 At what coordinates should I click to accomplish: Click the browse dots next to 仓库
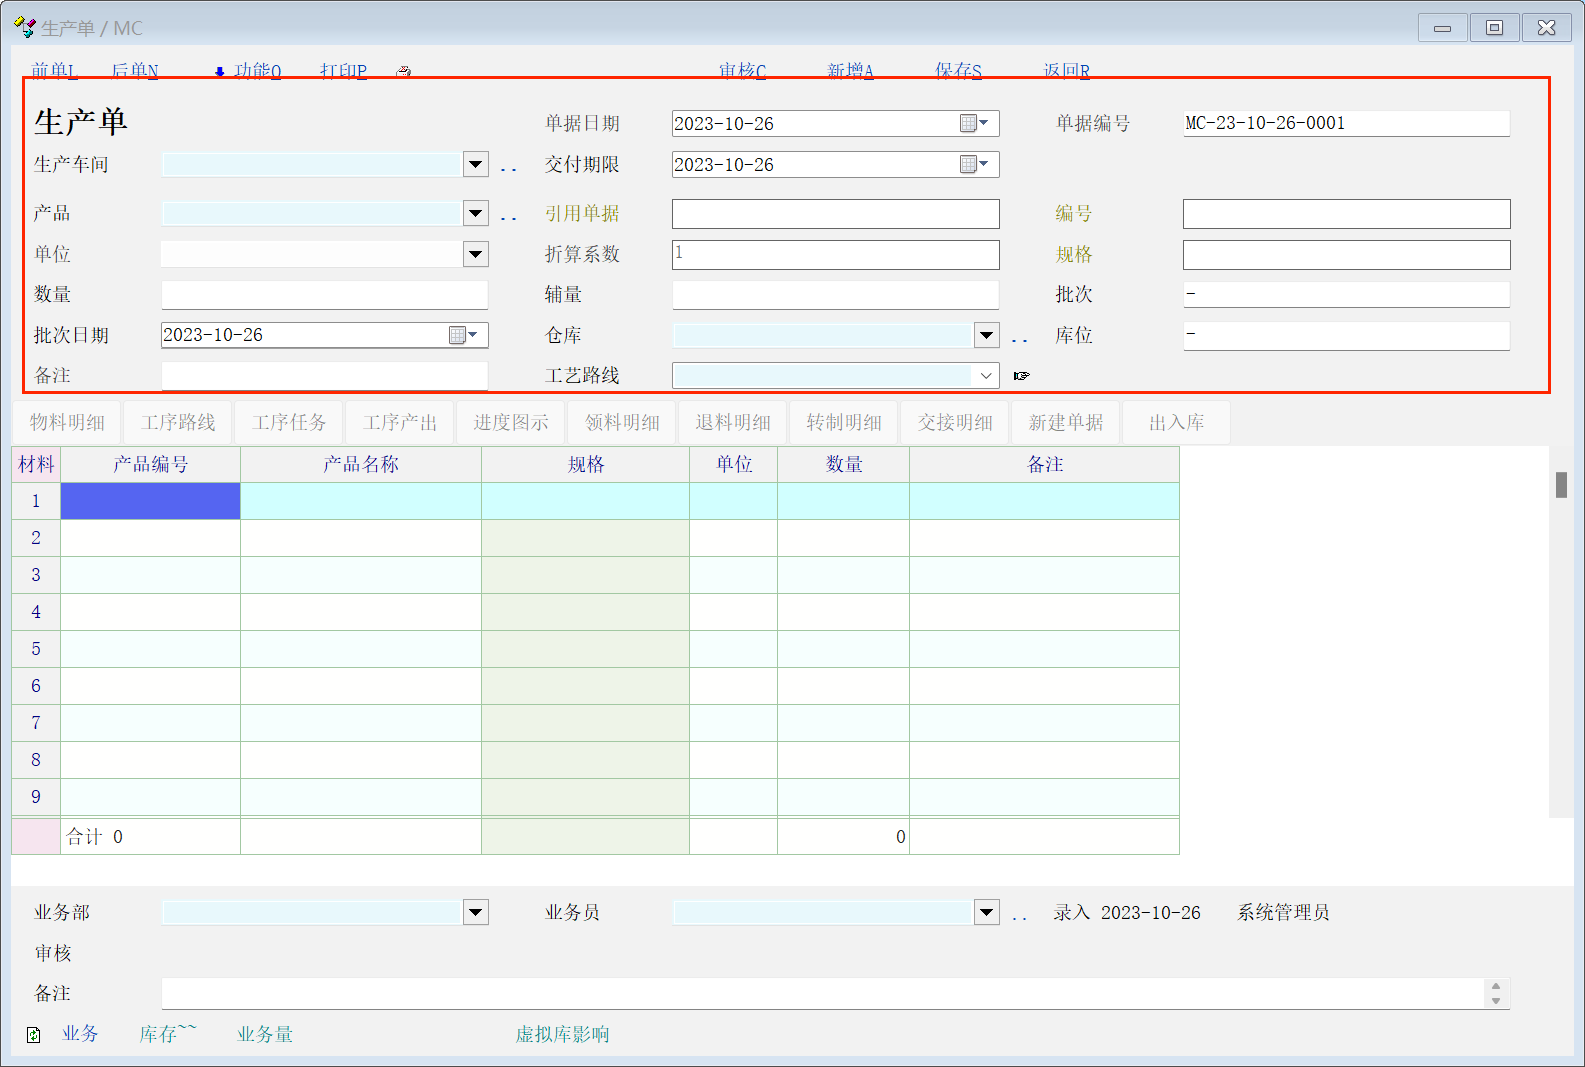coord(1019,337)
